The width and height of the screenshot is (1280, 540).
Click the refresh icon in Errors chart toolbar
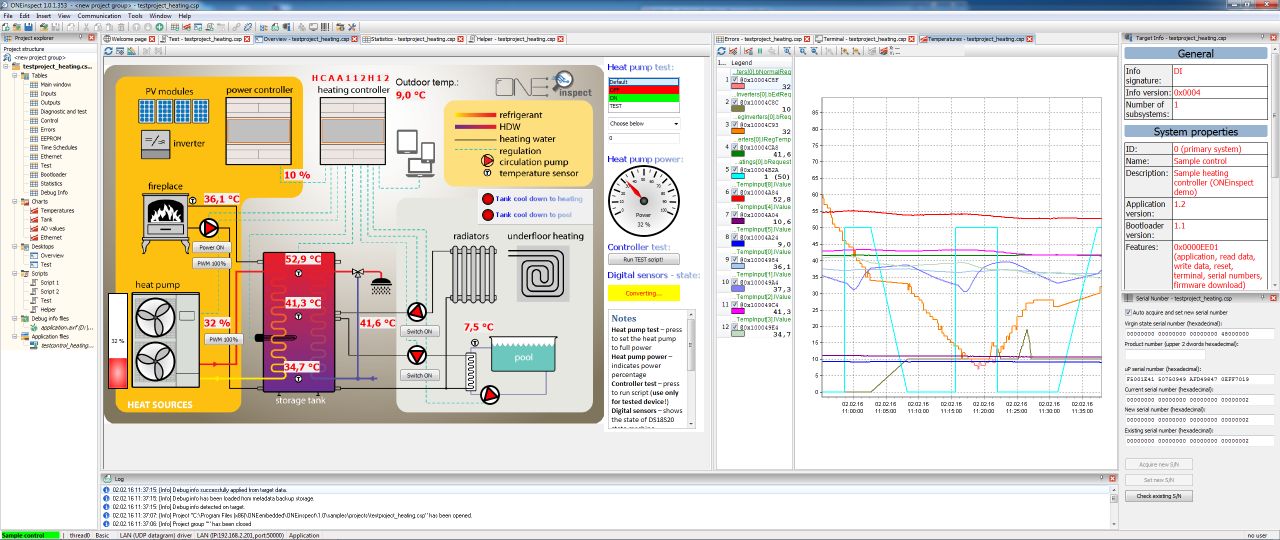click(x=723, y=50)
